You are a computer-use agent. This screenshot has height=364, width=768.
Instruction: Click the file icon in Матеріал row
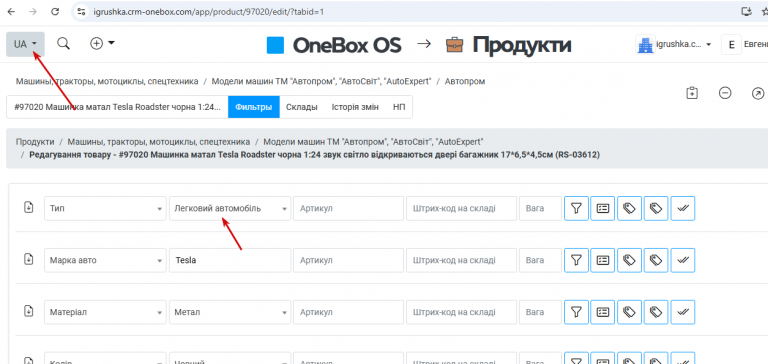pos(29,312)
